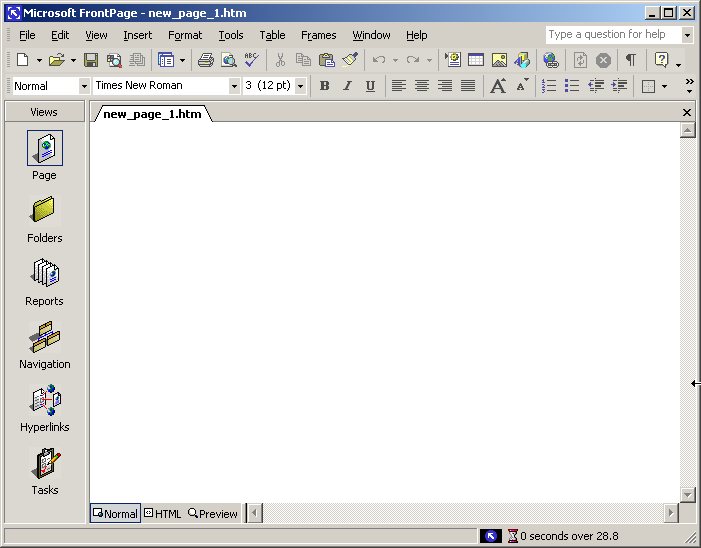The height and width of the screenshot is (548, 701).
Task: Expand Formatting toolbar options chevron
Action: [x=689, y=85]
